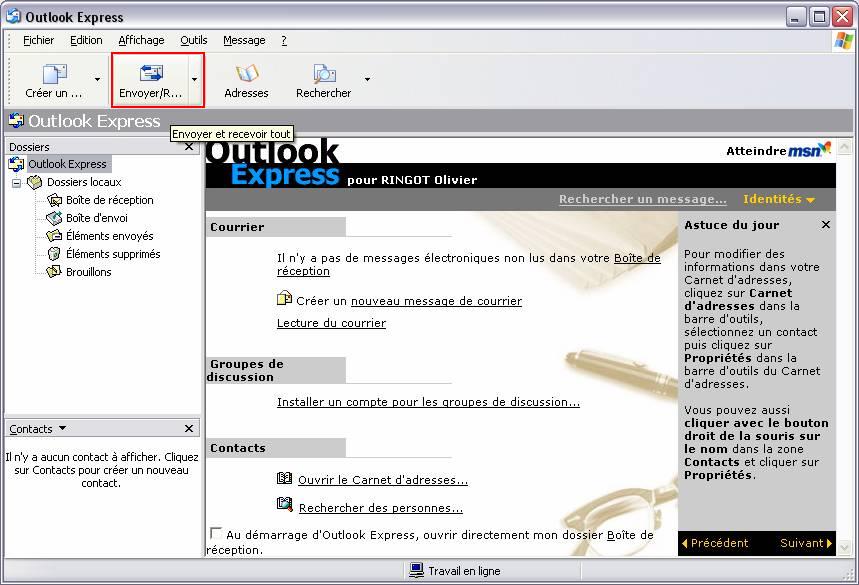This screenshot has height=585, width=859.
Task: Click the Éléments supprimés trash icon
Action: [54, 254]
